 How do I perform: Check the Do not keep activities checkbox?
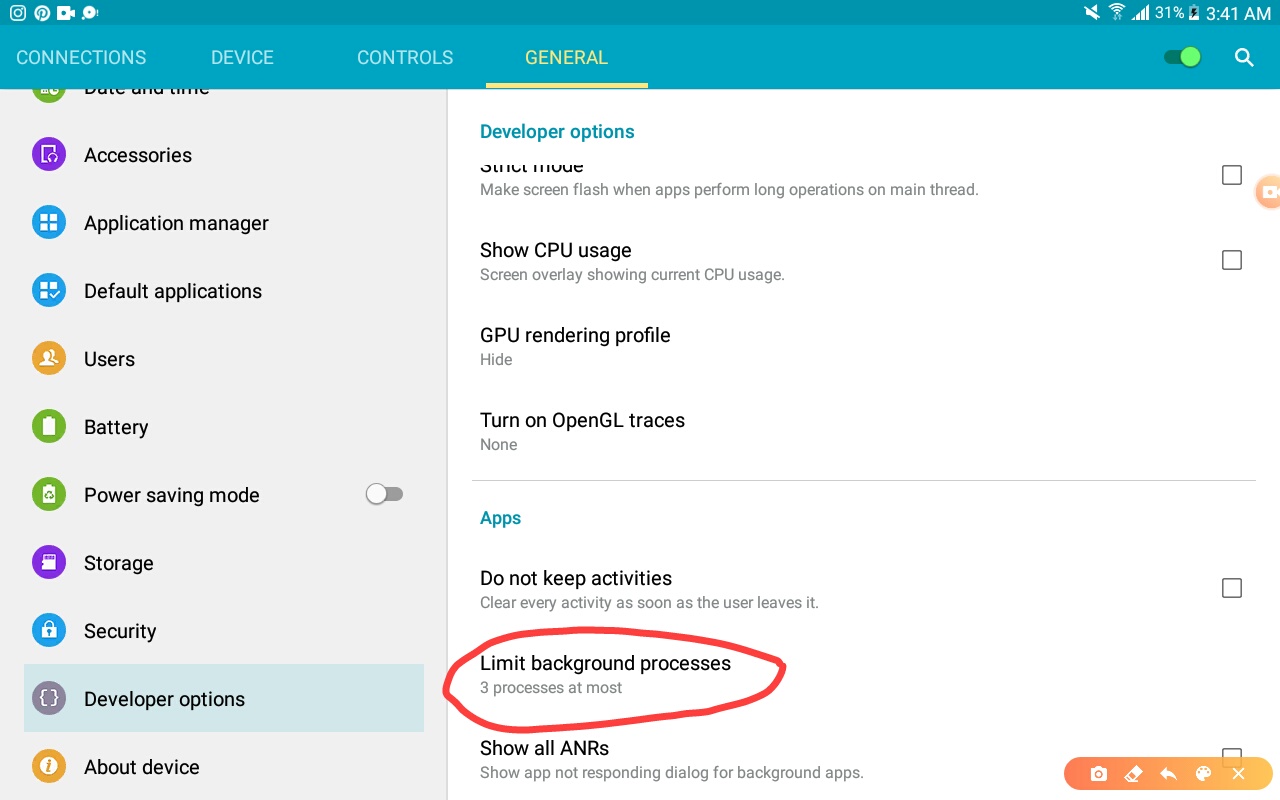pyautogui.click(x=1232, y=588)
